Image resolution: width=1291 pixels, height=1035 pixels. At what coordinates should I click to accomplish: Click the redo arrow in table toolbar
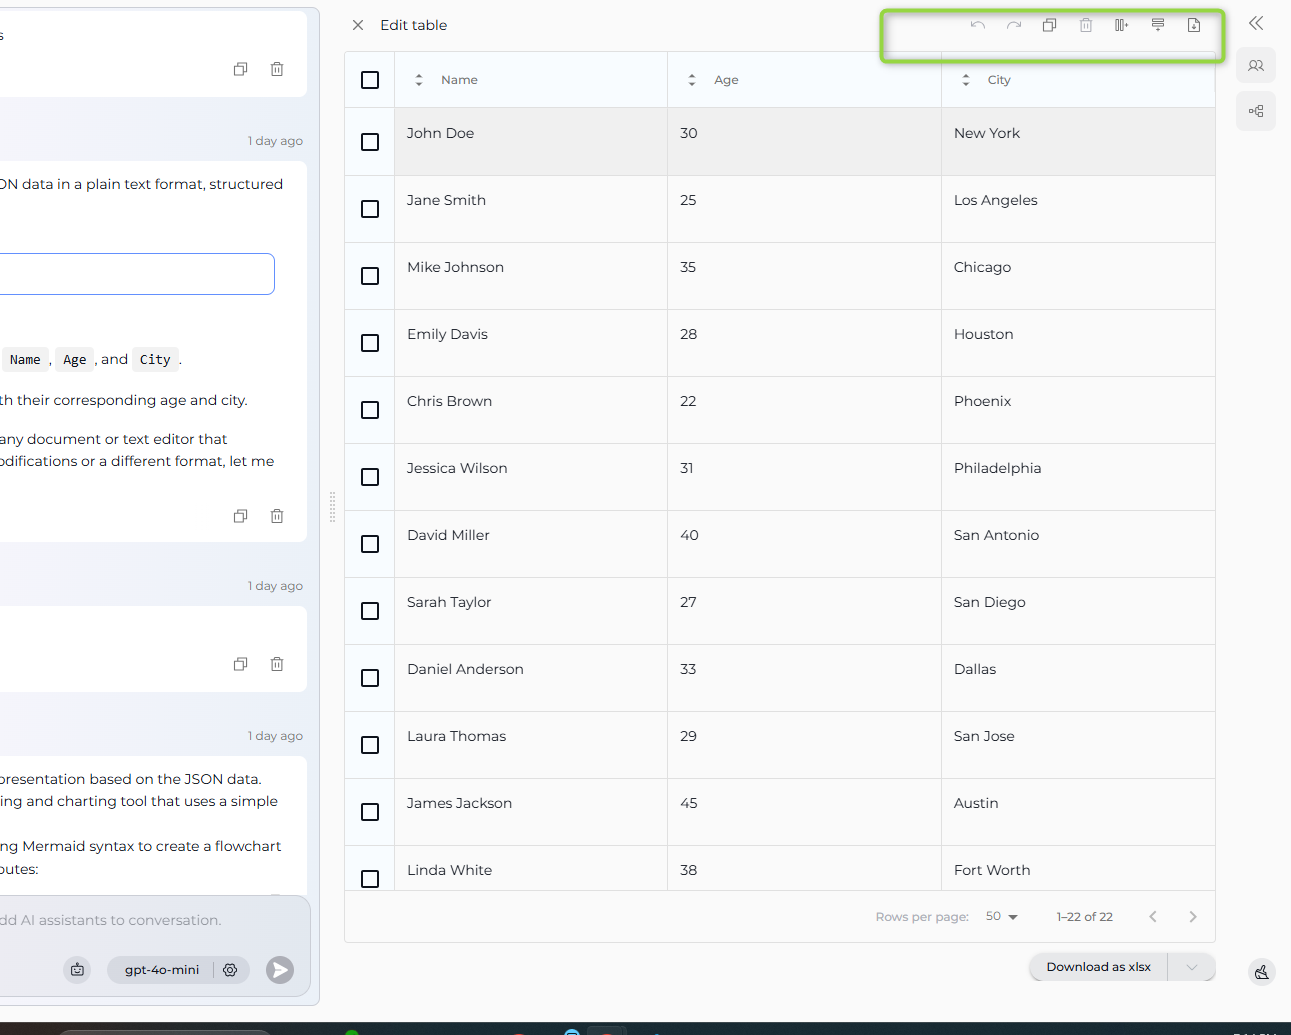click(x=1013, y=25)
